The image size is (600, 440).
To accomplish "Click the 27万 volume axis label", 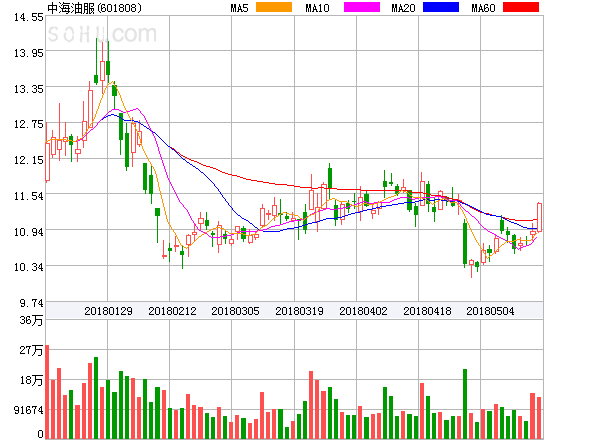I will (31, 350).
